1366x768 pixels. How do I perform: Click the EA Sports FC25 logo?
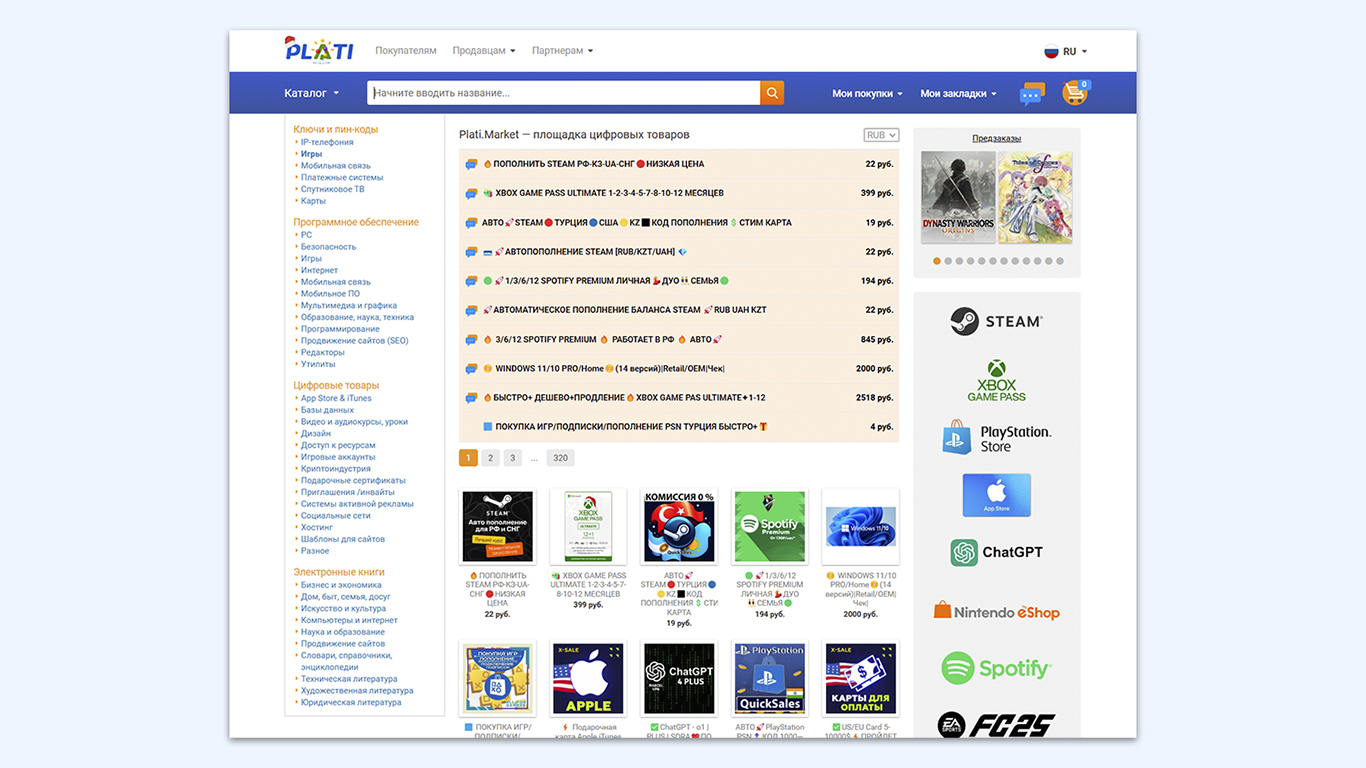pos(996,725)
